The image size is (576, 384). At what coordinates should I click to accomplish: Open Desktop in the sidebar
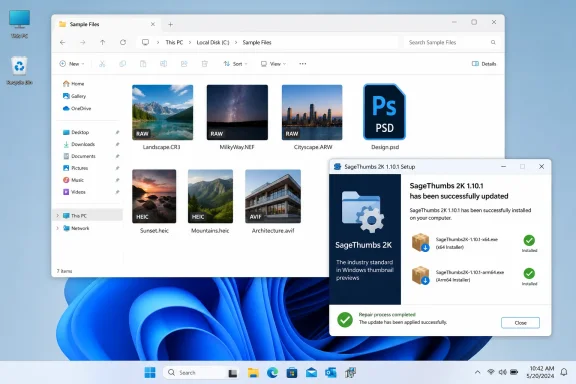[76, 132]
